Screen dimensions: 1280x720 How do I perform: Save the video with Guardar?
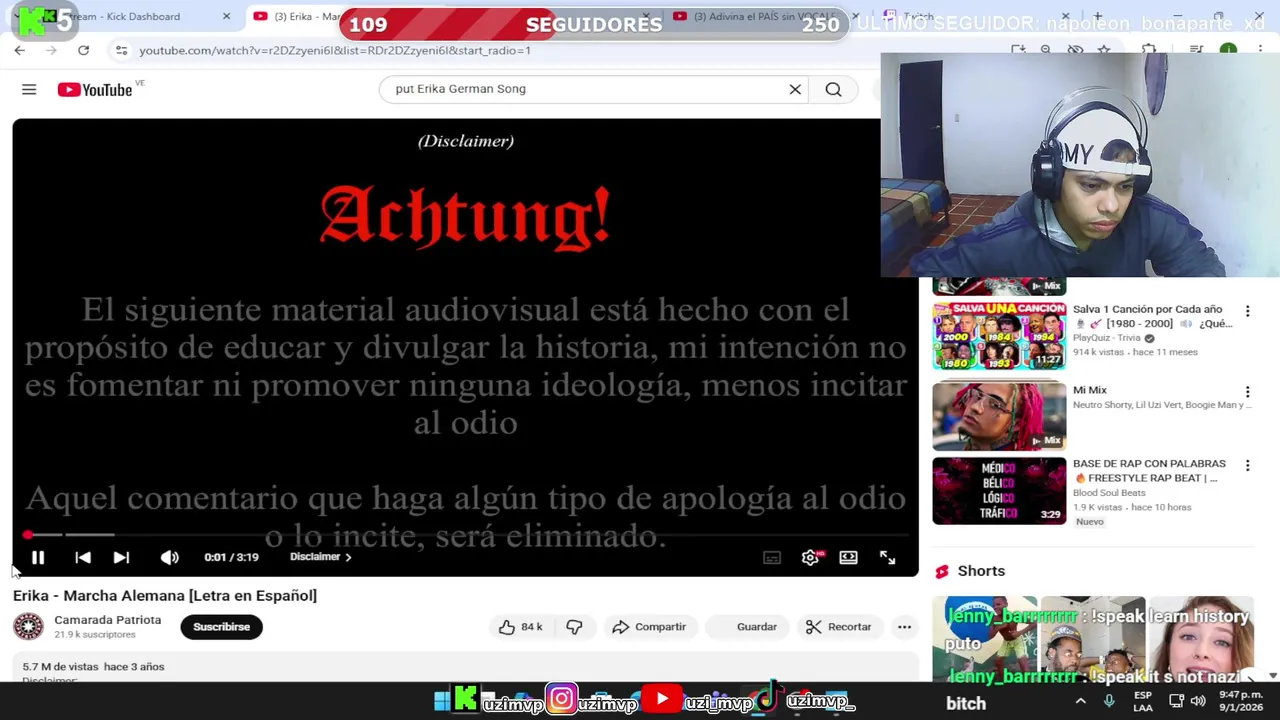tap(748, 627)
